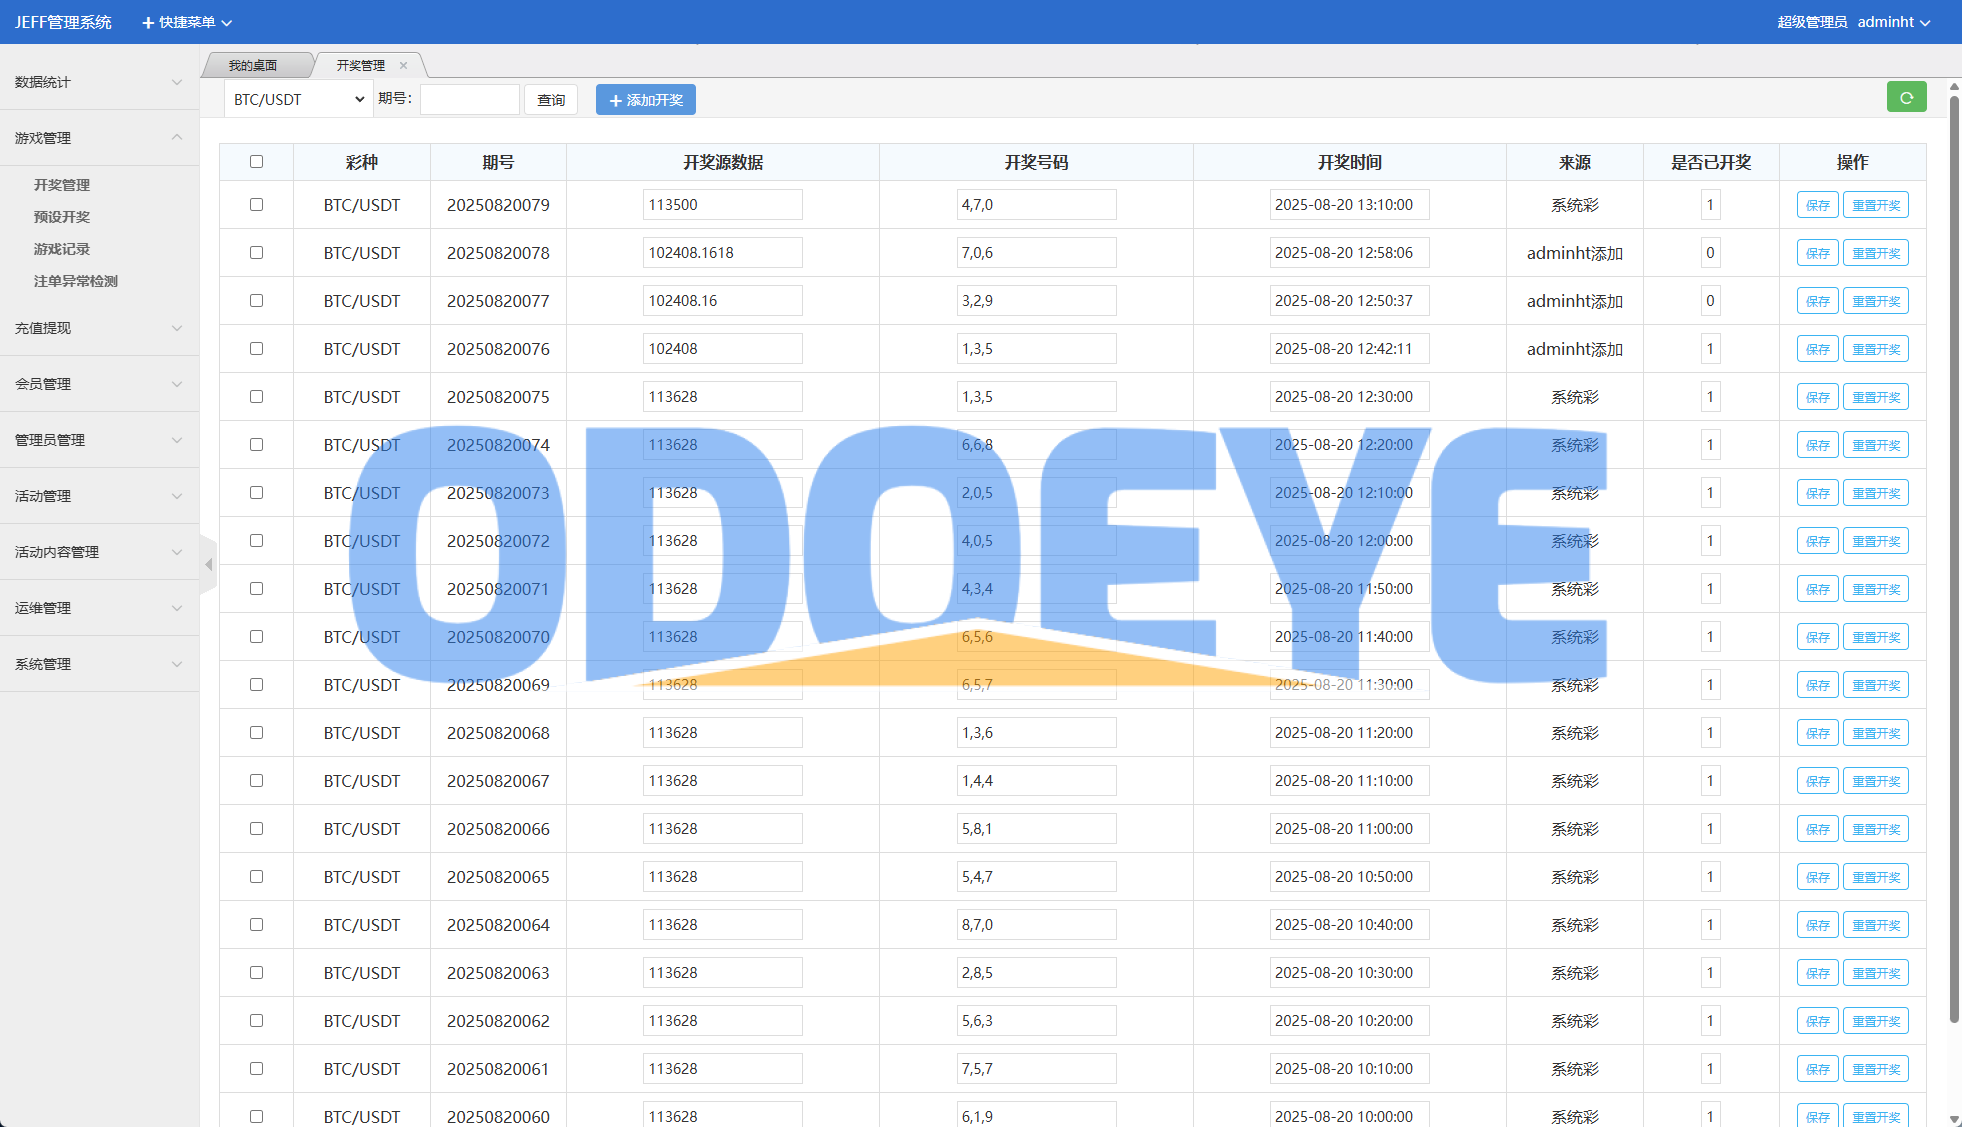1962x1127 pixels.
Task: Click the vertical scrollbar thumb
Action: [1953, 560]
